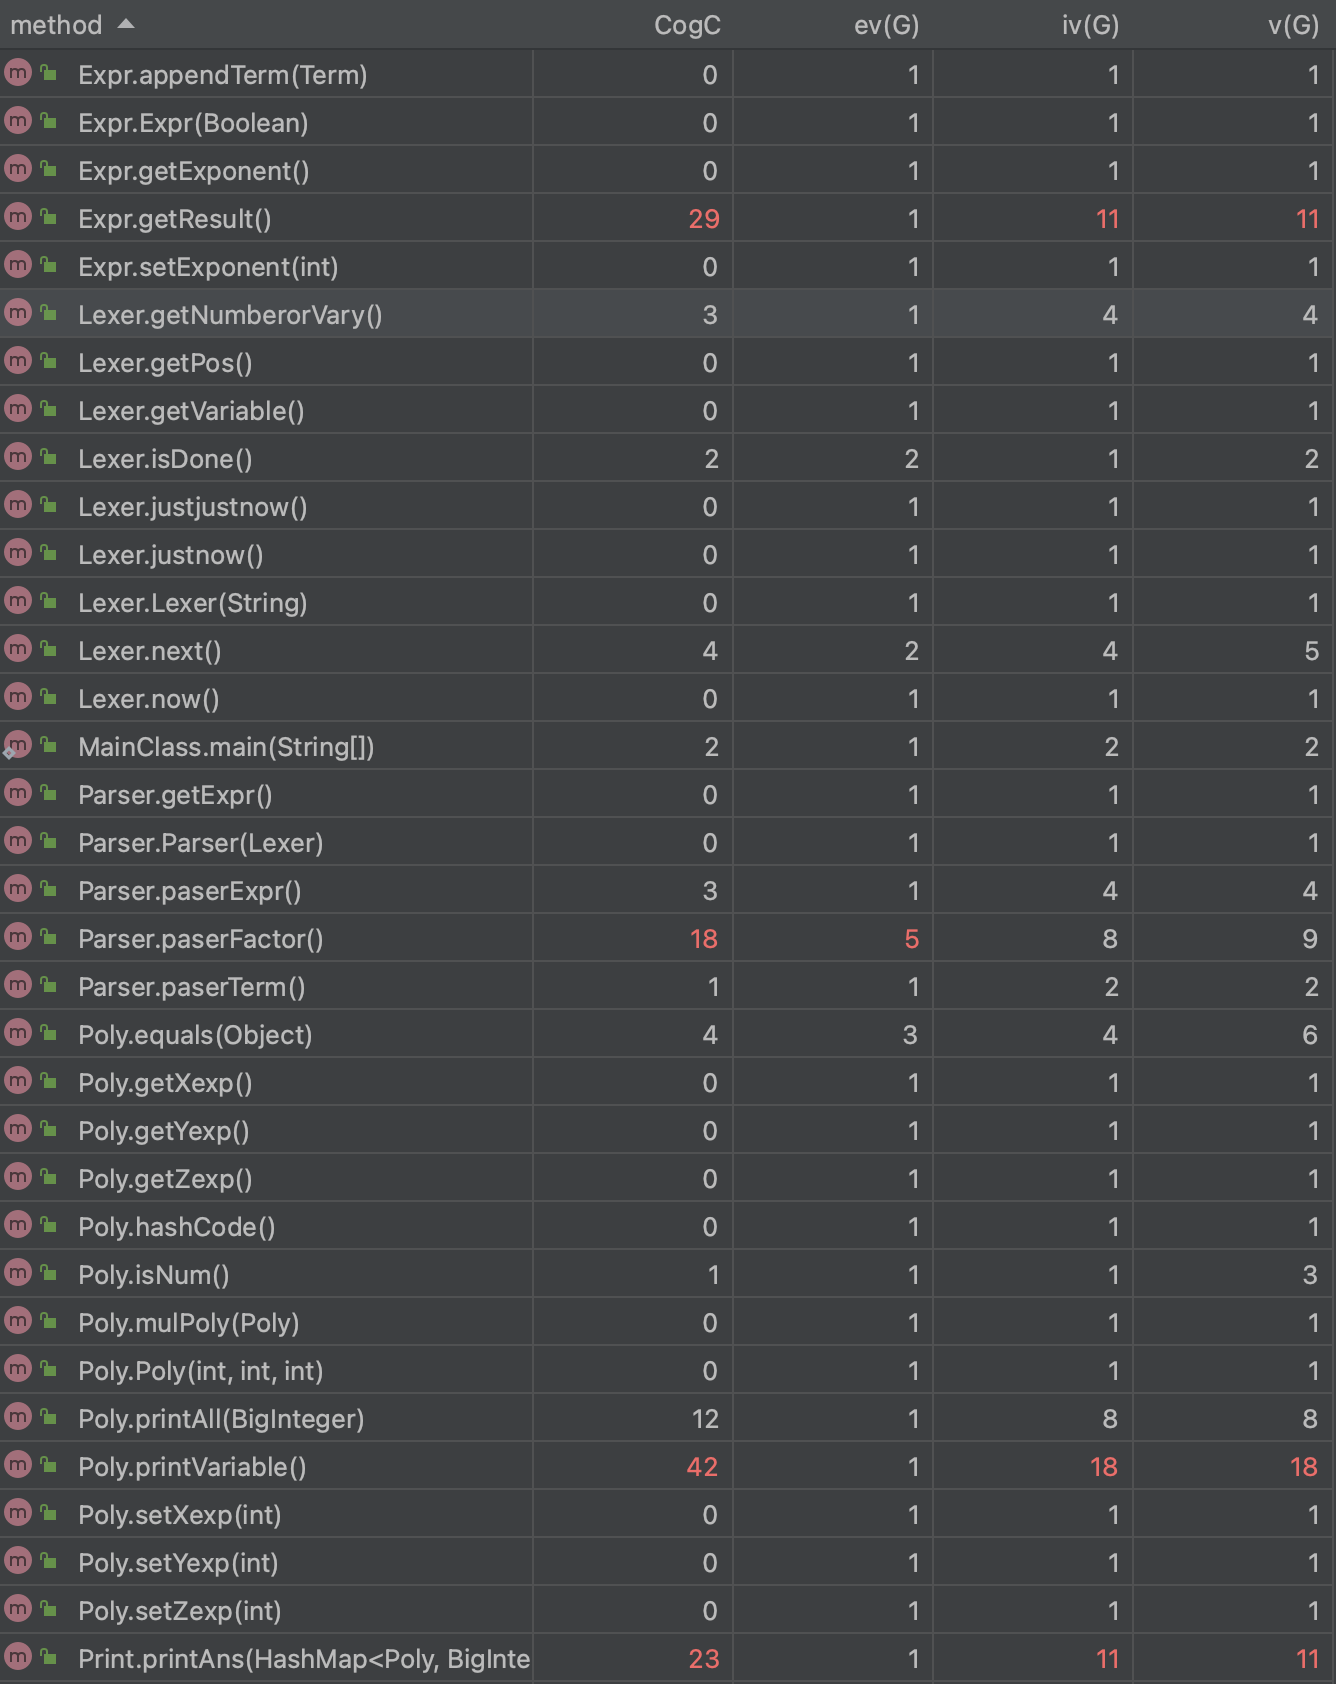Click Poly.mulPoly(Poly) method name
Screen dimensions: 1336x1684
pos(189,1323)
